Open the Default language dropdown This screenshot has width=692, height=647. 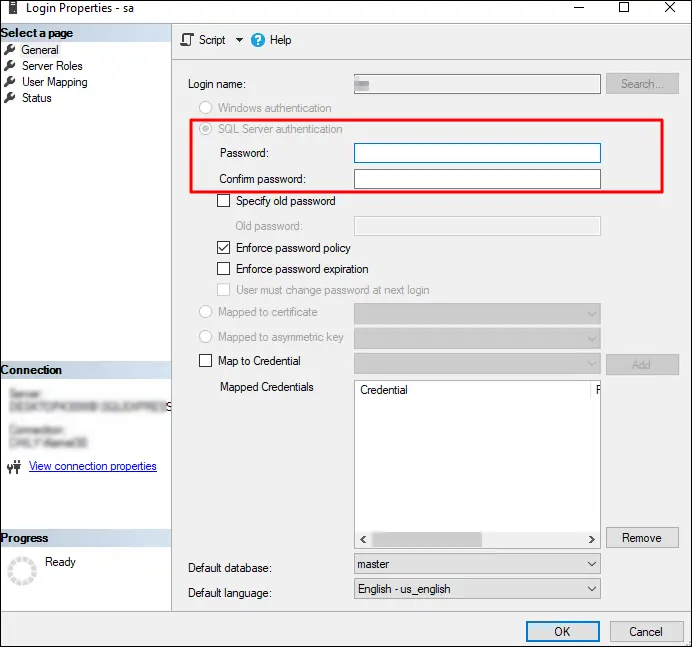click(x=591, y=589)
